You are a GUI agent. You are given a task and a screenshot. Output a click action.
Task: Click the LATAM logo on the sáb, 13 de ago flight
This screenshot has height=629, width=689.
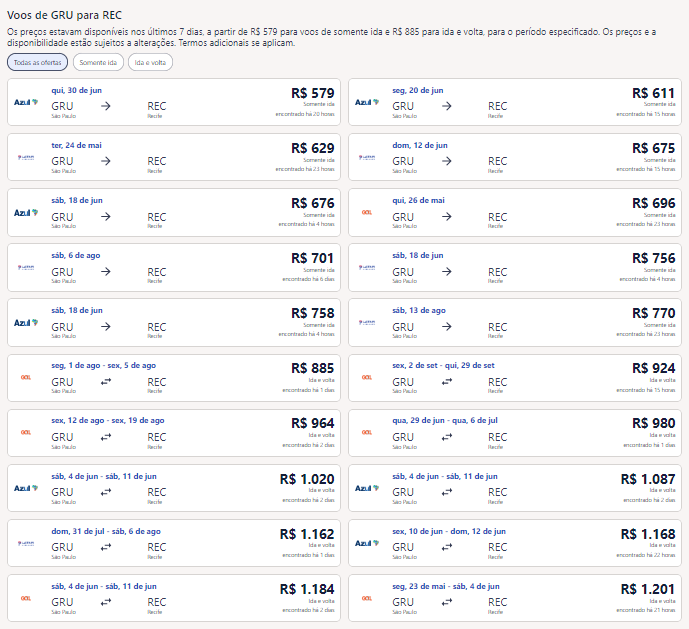367,322
